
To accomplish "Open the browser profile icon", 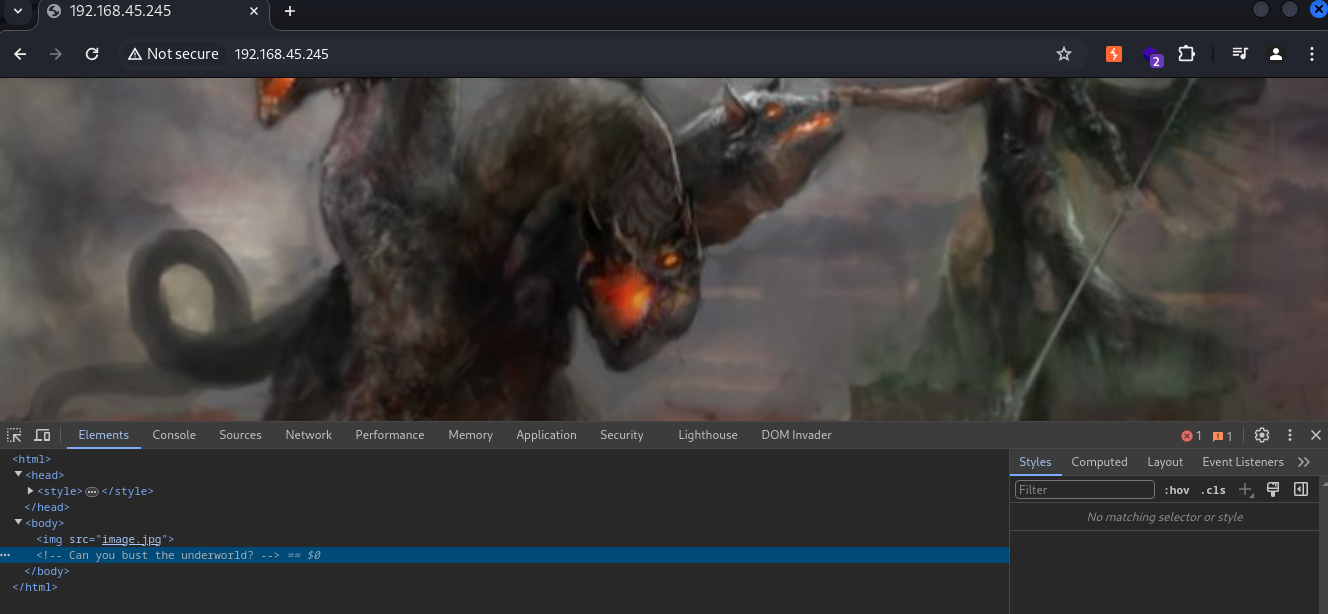I will (x=1276, y=54).
